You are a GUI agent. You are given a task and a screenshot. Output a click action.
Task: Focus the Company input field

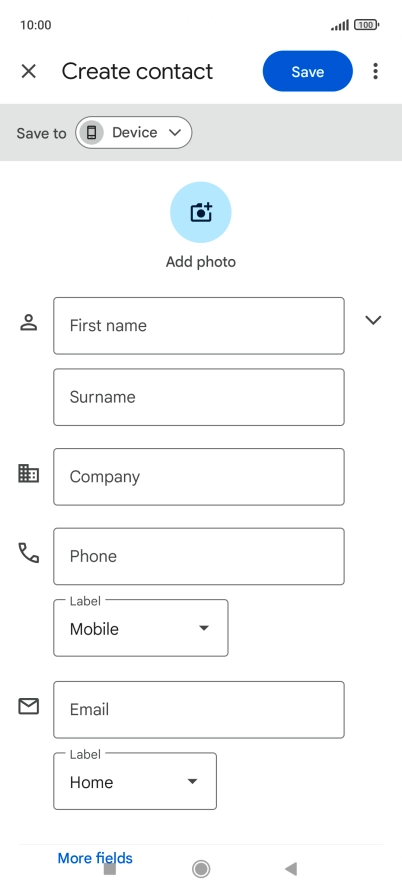tap(199, 477)
